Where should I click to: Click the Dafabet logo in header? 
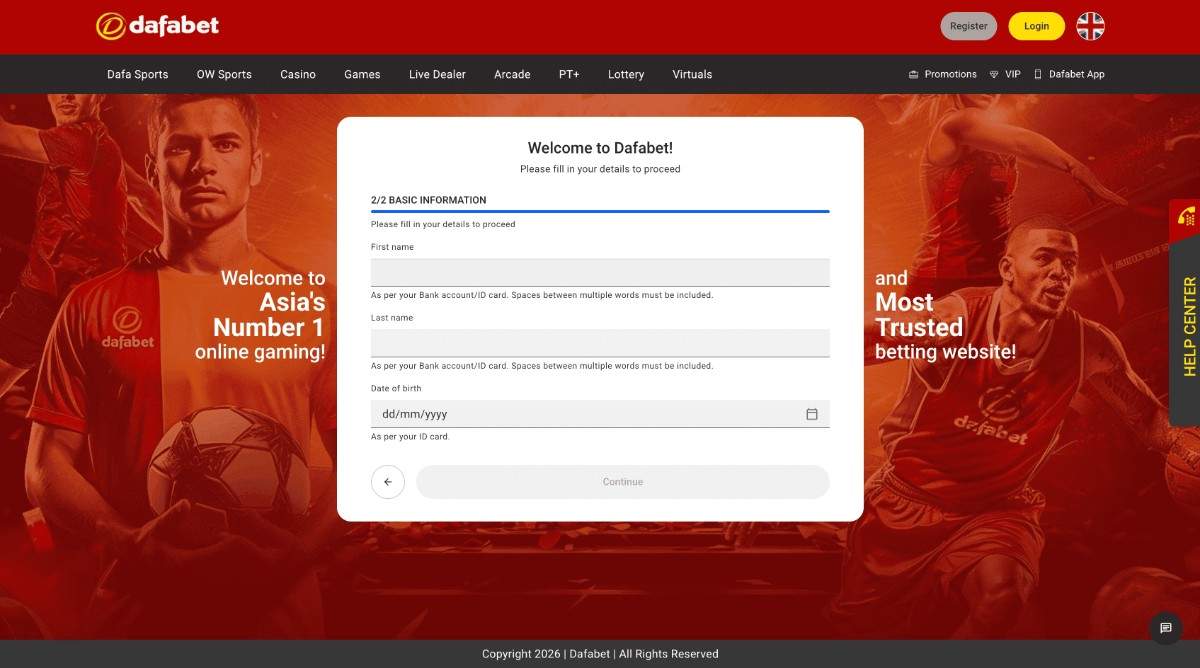point(157,26)
